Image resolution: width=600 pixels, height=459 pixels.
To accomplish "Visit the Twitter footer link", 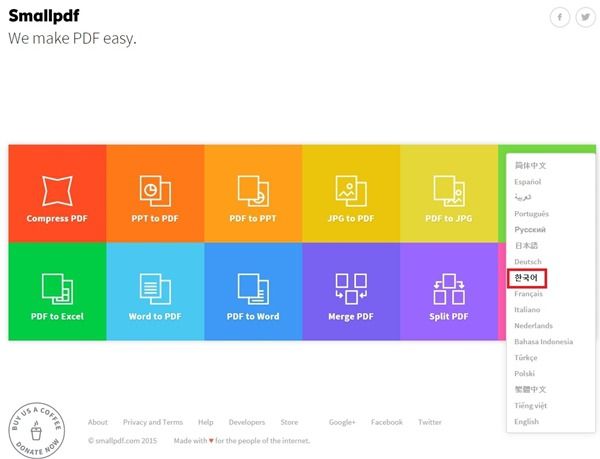I will [429, 422].
